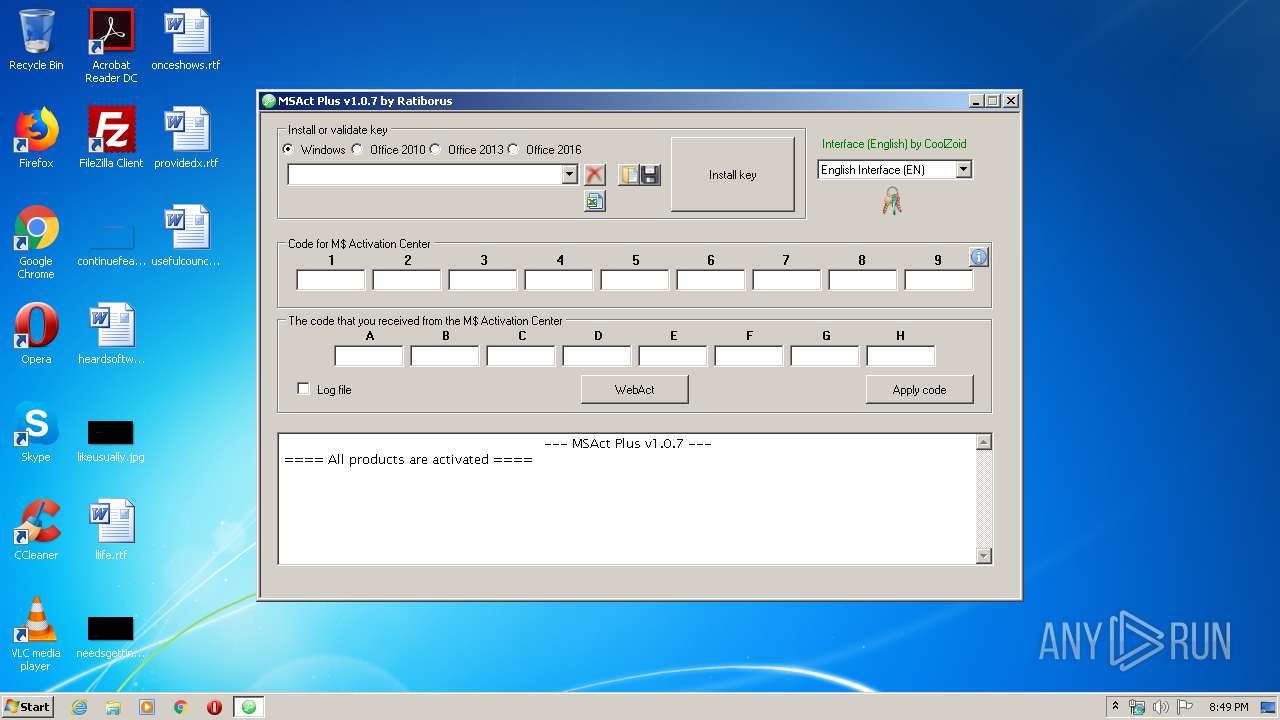Click the taskbar clock 8:49 PM
This screenshot has width=1280, height=720.
[1228, 707]
